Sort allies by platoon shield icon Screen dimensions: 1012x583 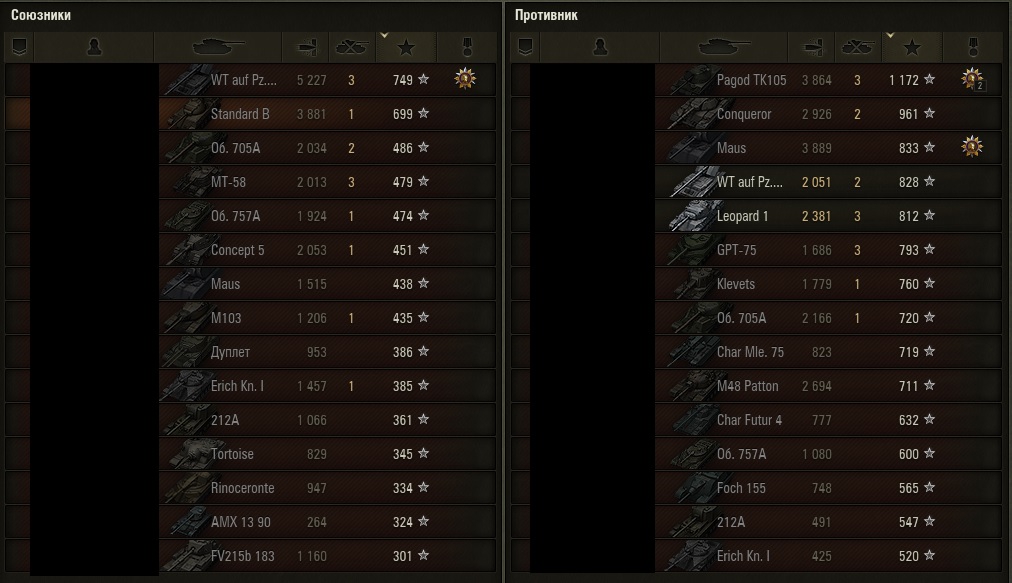[19, 47]
